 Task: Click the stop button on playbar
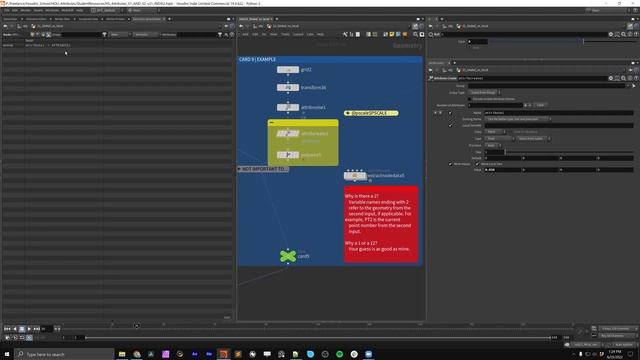click(22, 329)
